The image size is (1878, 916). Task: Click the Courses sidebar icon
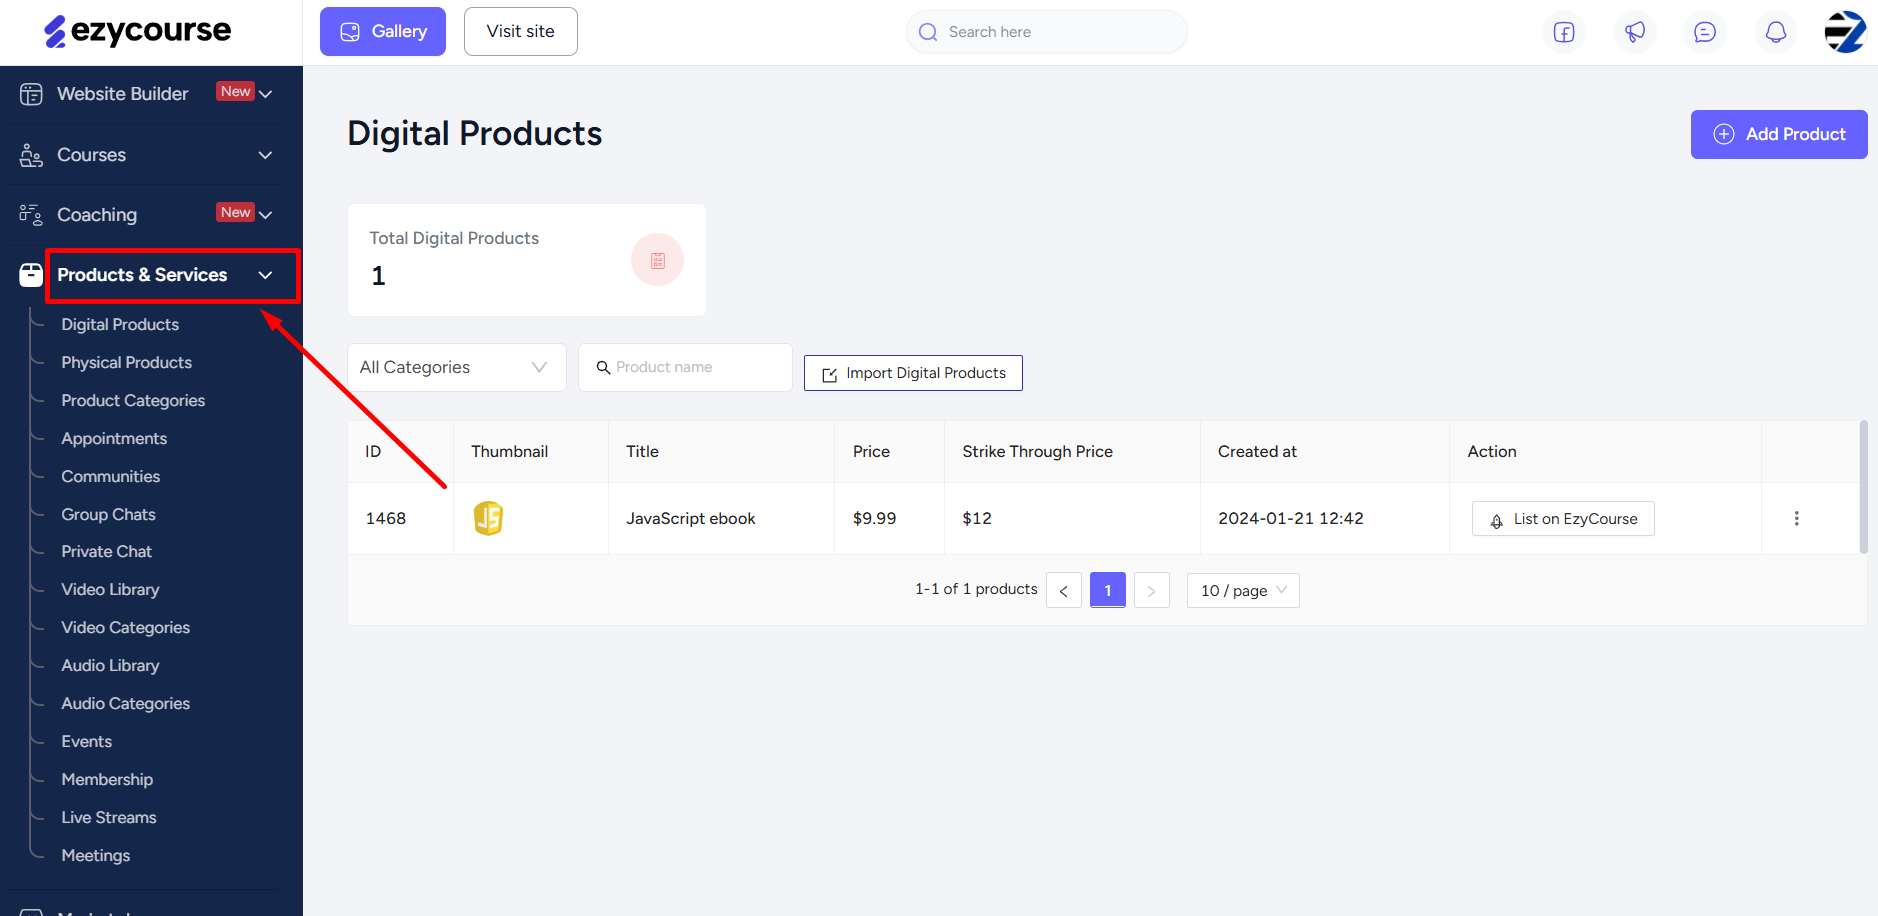(x=31, y=155)
